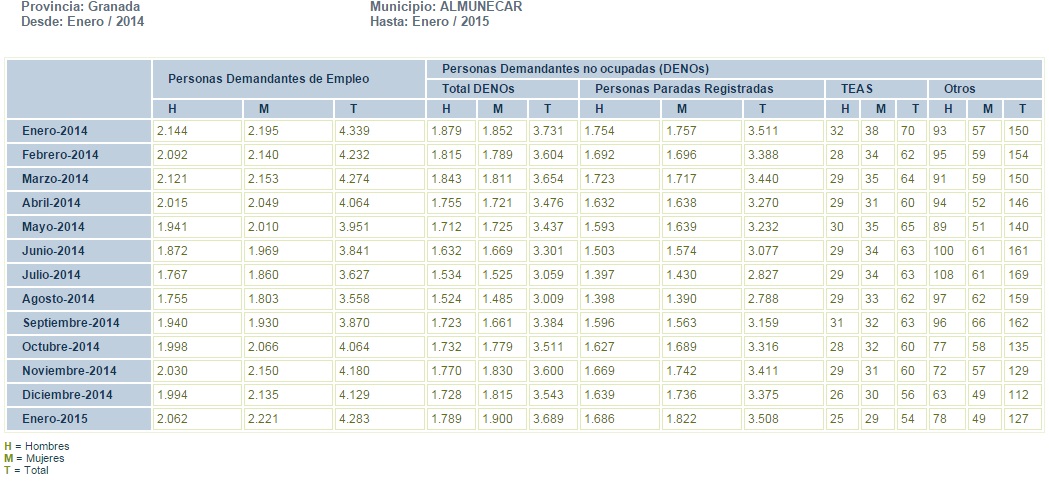Select the cell showing 3.508
Viewport: 1049px width, 485px height.
(x=764, y=419)
